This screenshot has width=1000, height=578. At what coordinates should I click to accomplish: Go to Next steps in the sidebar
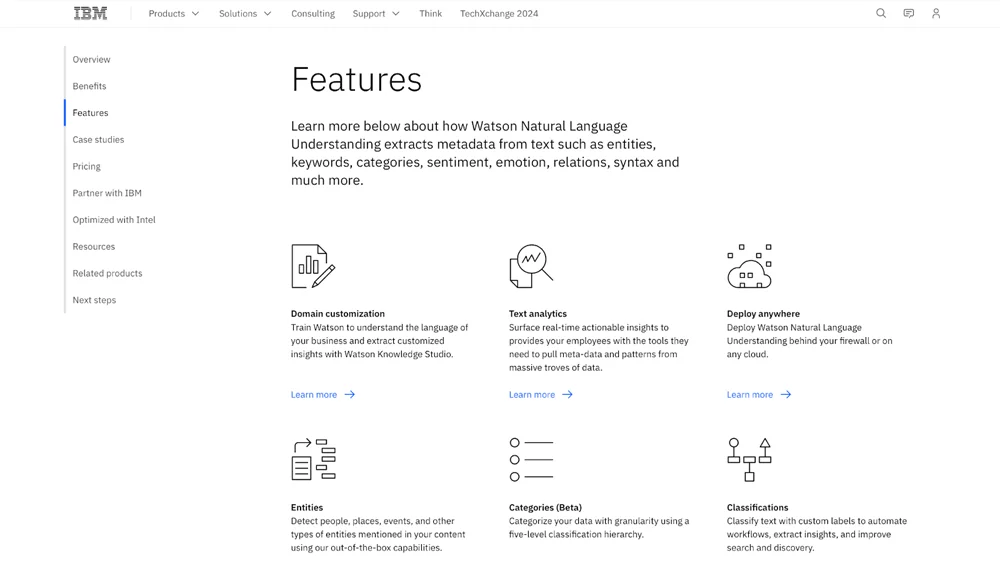coord(94,300)
